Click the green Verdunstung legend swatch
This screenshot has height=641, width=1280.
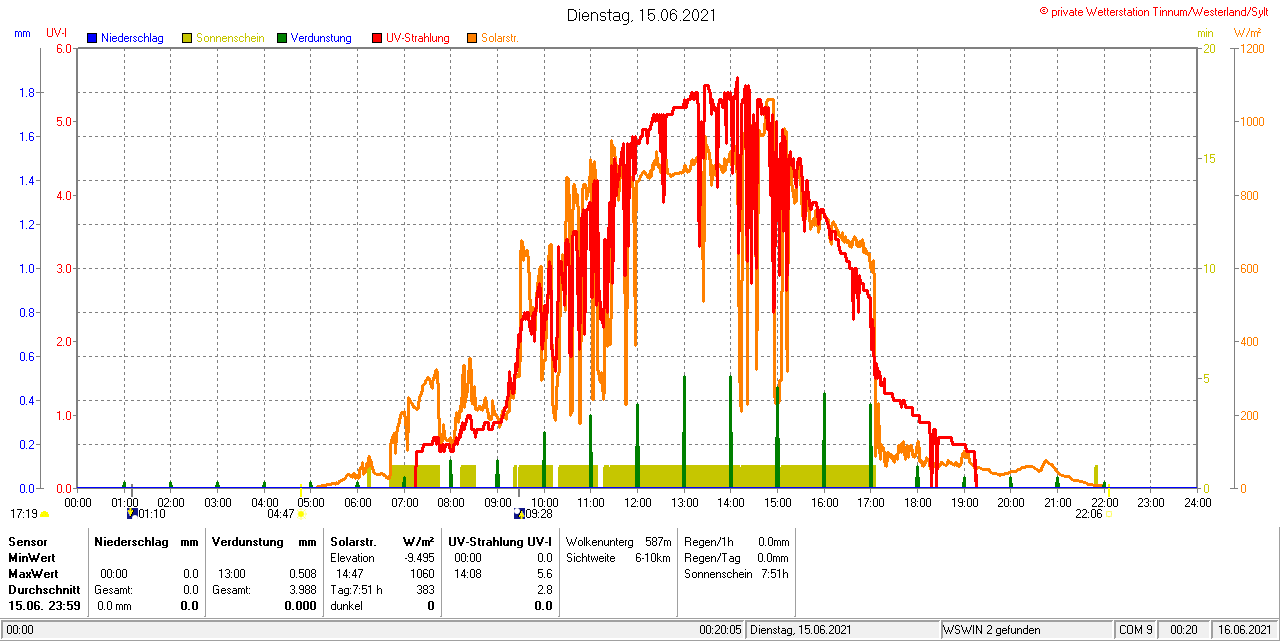(282, 38)
